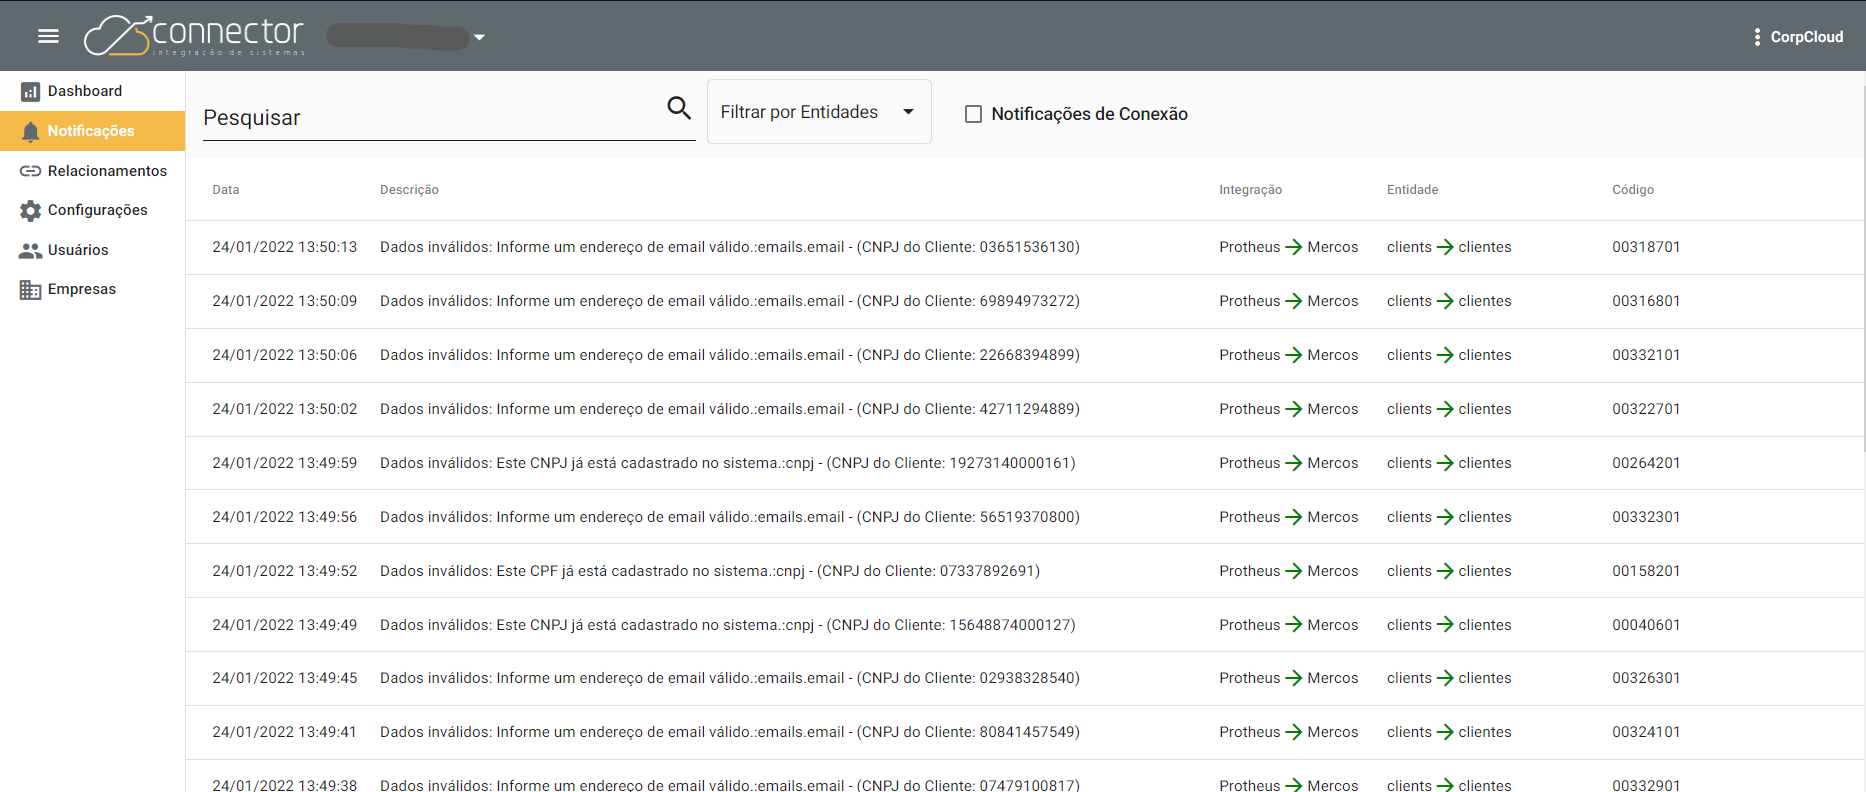The width and height of the screenshot is (1866, 792).
Task: Select the row dated 24/01/2022 13:49:45
Action: [x=1025, y=678]
